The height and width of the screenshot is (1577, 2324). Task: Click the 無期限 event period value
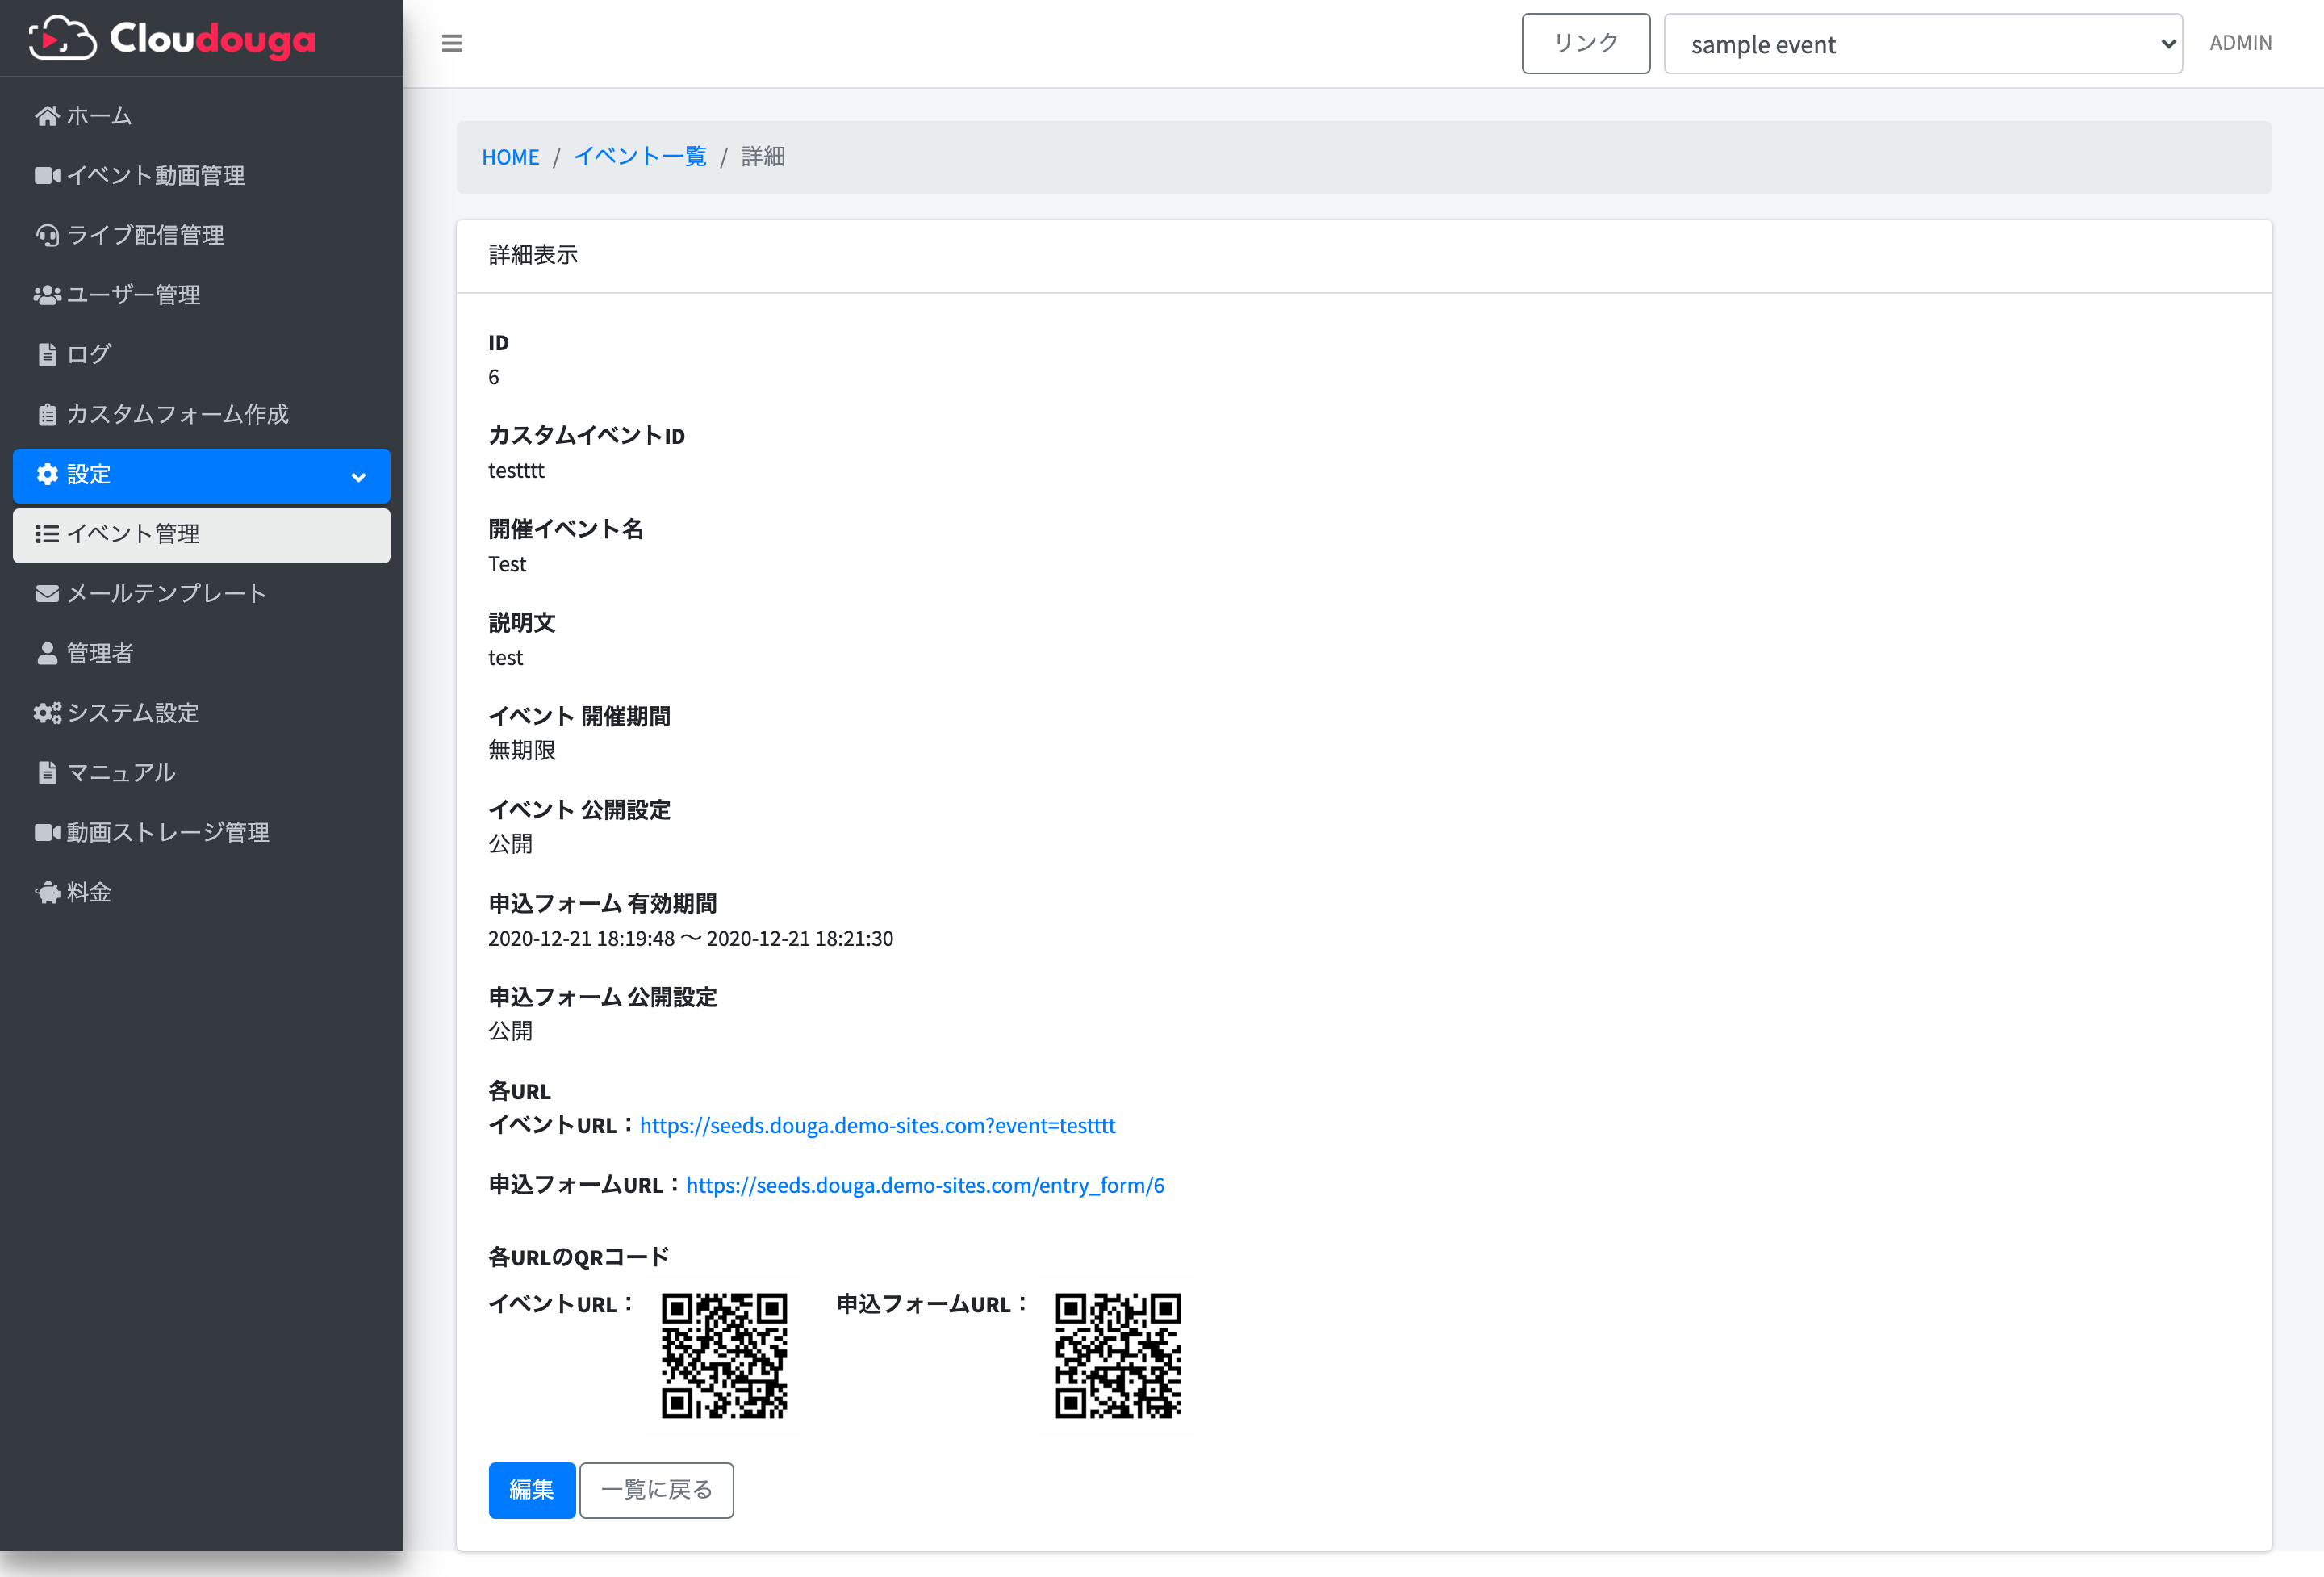(x=522, y=751)
